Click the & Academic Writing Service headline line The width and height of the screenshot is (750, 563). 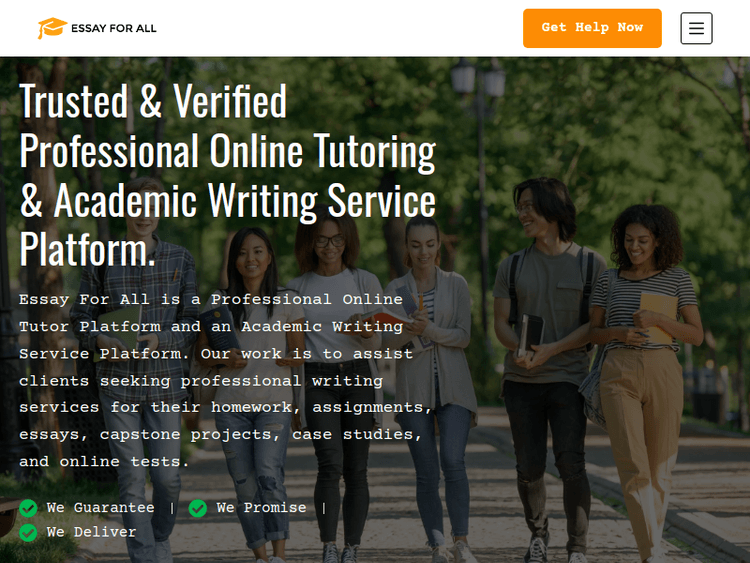228,200
